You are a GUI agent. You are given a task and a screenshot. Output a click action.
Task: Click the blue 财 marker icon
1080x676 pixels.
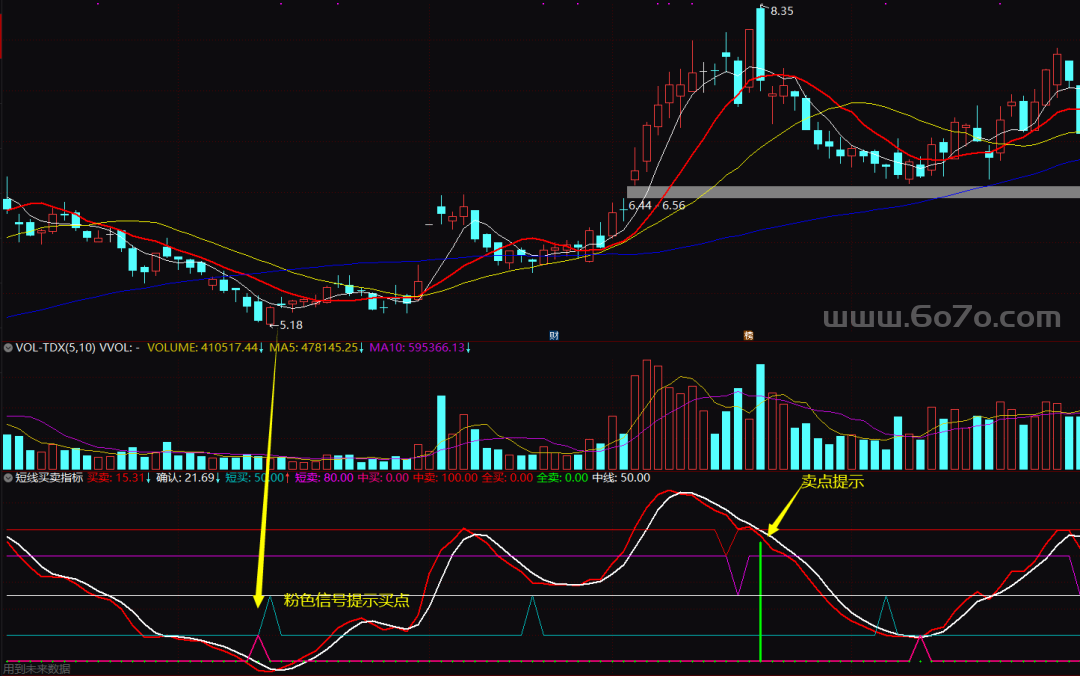pos(553,336)
